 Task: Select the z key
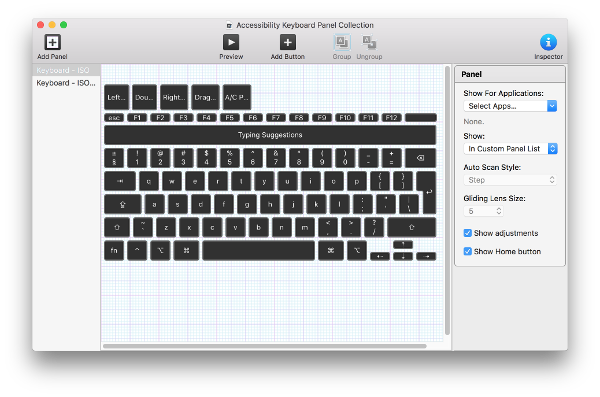click(x=166, y=227)
